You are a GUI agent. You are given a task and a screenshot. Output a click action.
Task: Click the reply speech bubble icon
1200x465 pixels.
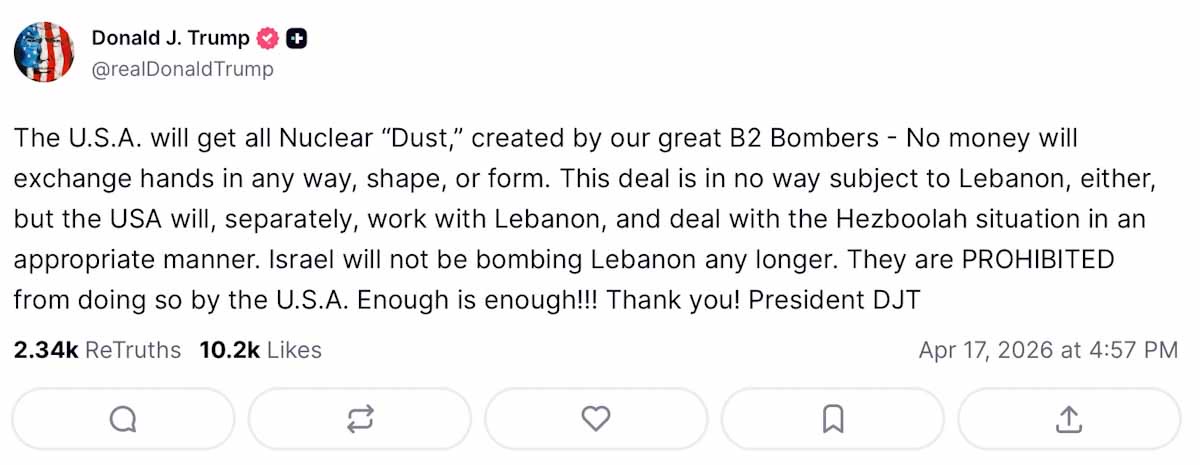coord(123,419)
